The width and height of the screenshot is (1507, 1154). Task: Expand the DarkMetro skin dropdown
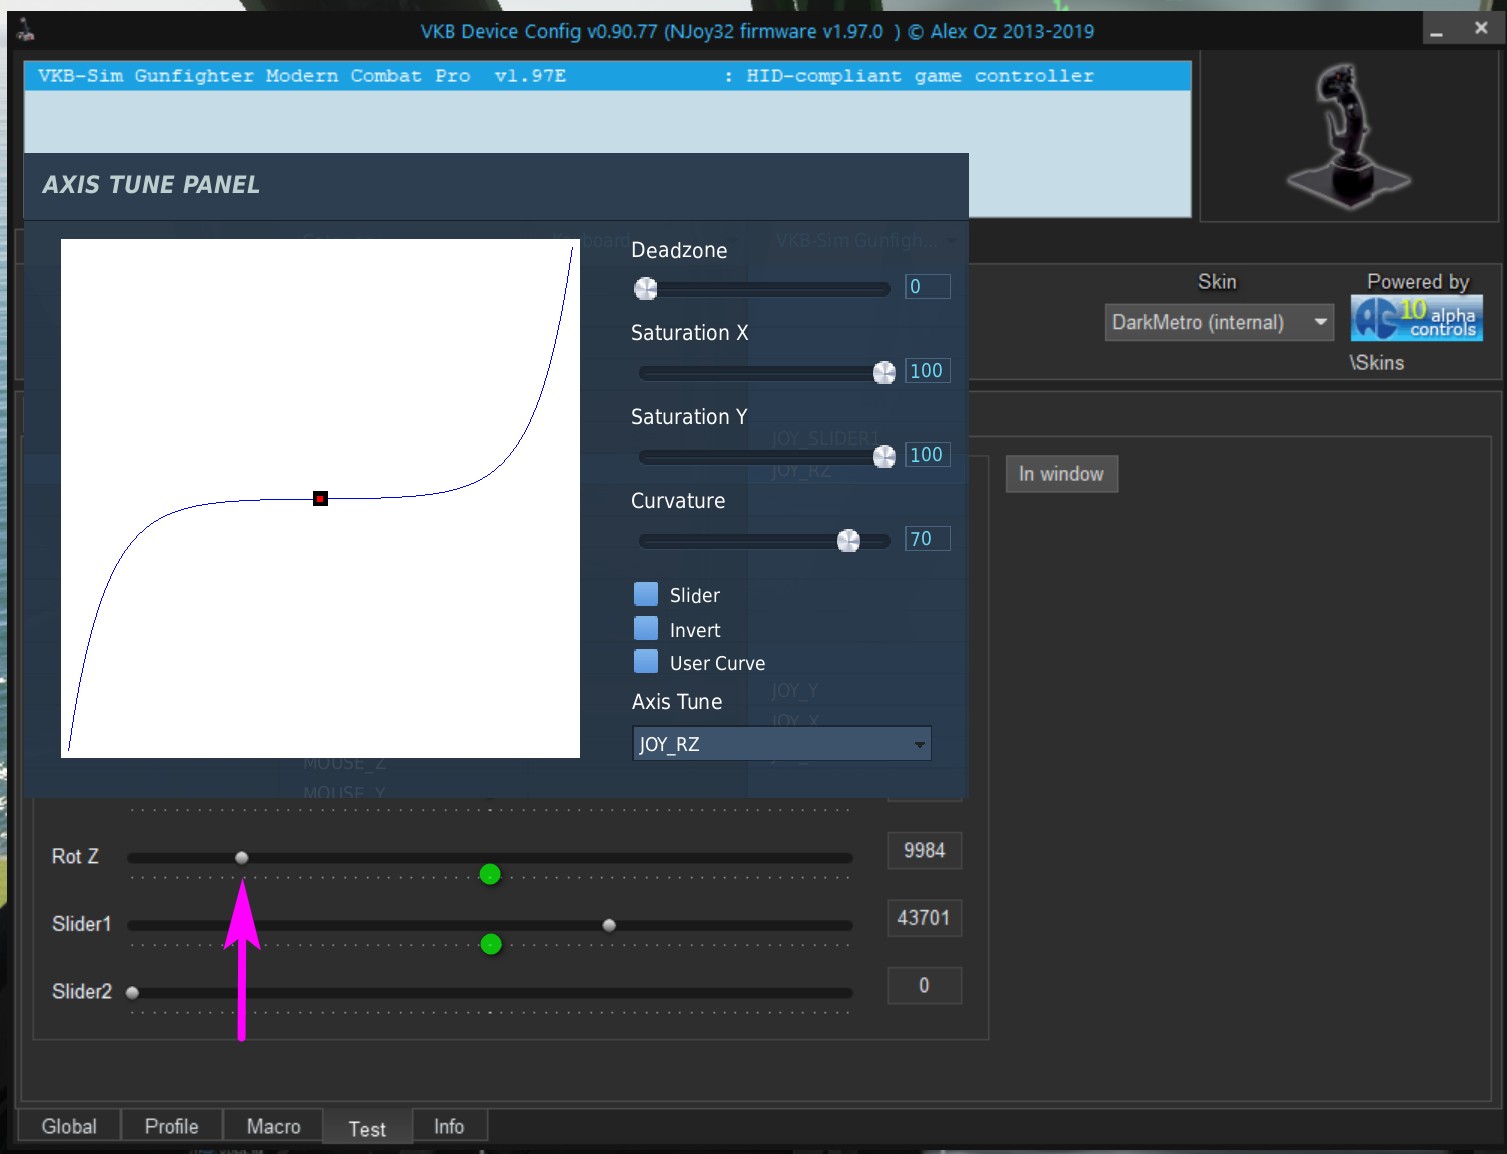tap(1218, 322)
